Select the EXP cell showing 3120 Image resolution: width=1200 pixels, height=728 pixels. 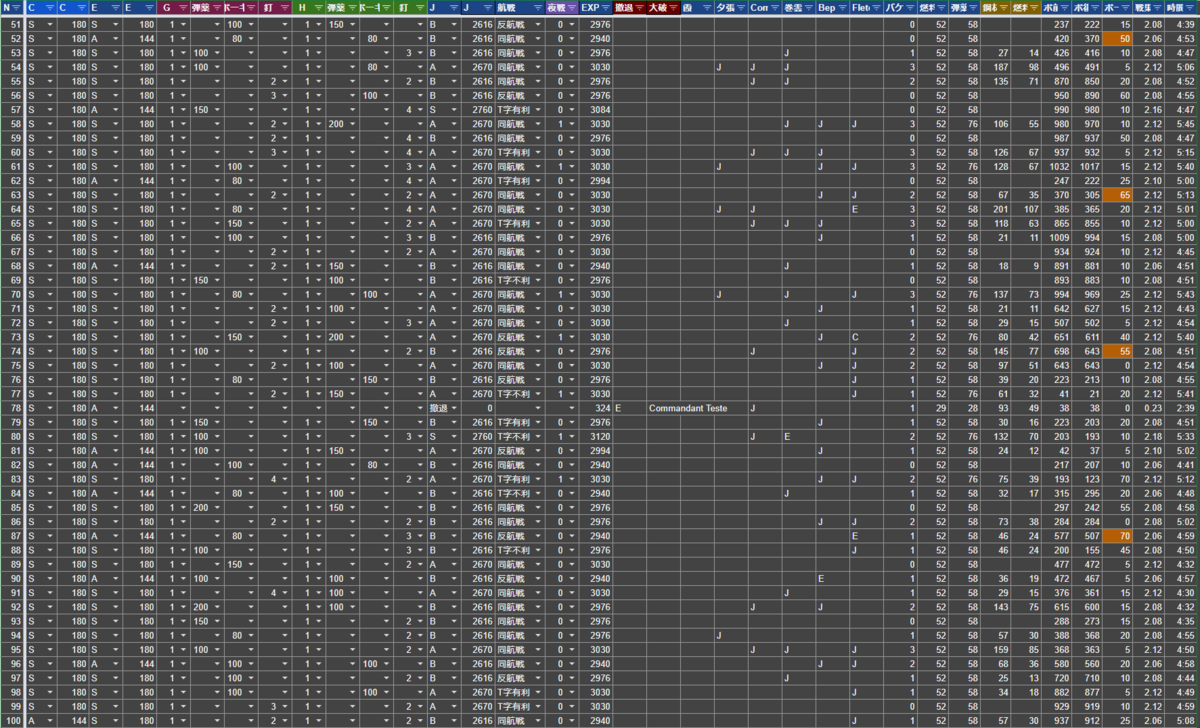coord(597,436)
